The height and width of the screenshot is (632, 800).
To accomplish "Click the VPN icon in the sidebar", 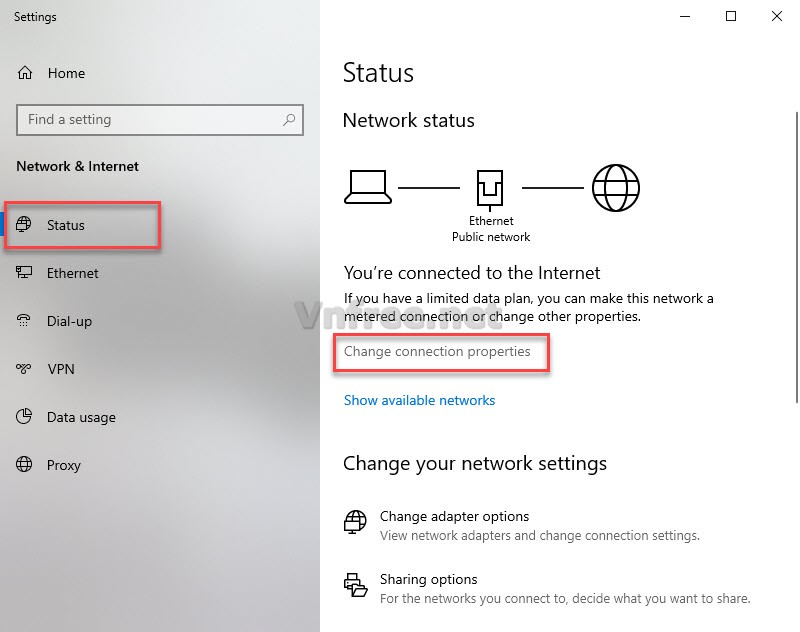I will tap(25, 369).
